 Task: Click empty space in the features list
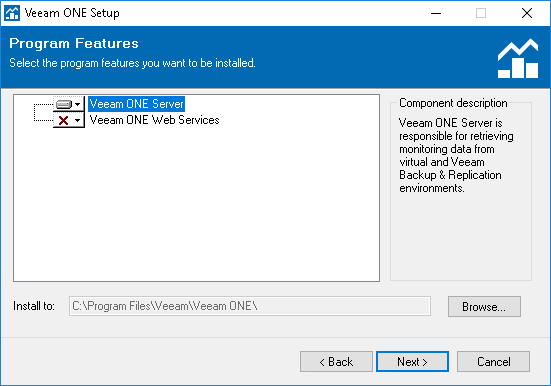(x=197, y=204)
